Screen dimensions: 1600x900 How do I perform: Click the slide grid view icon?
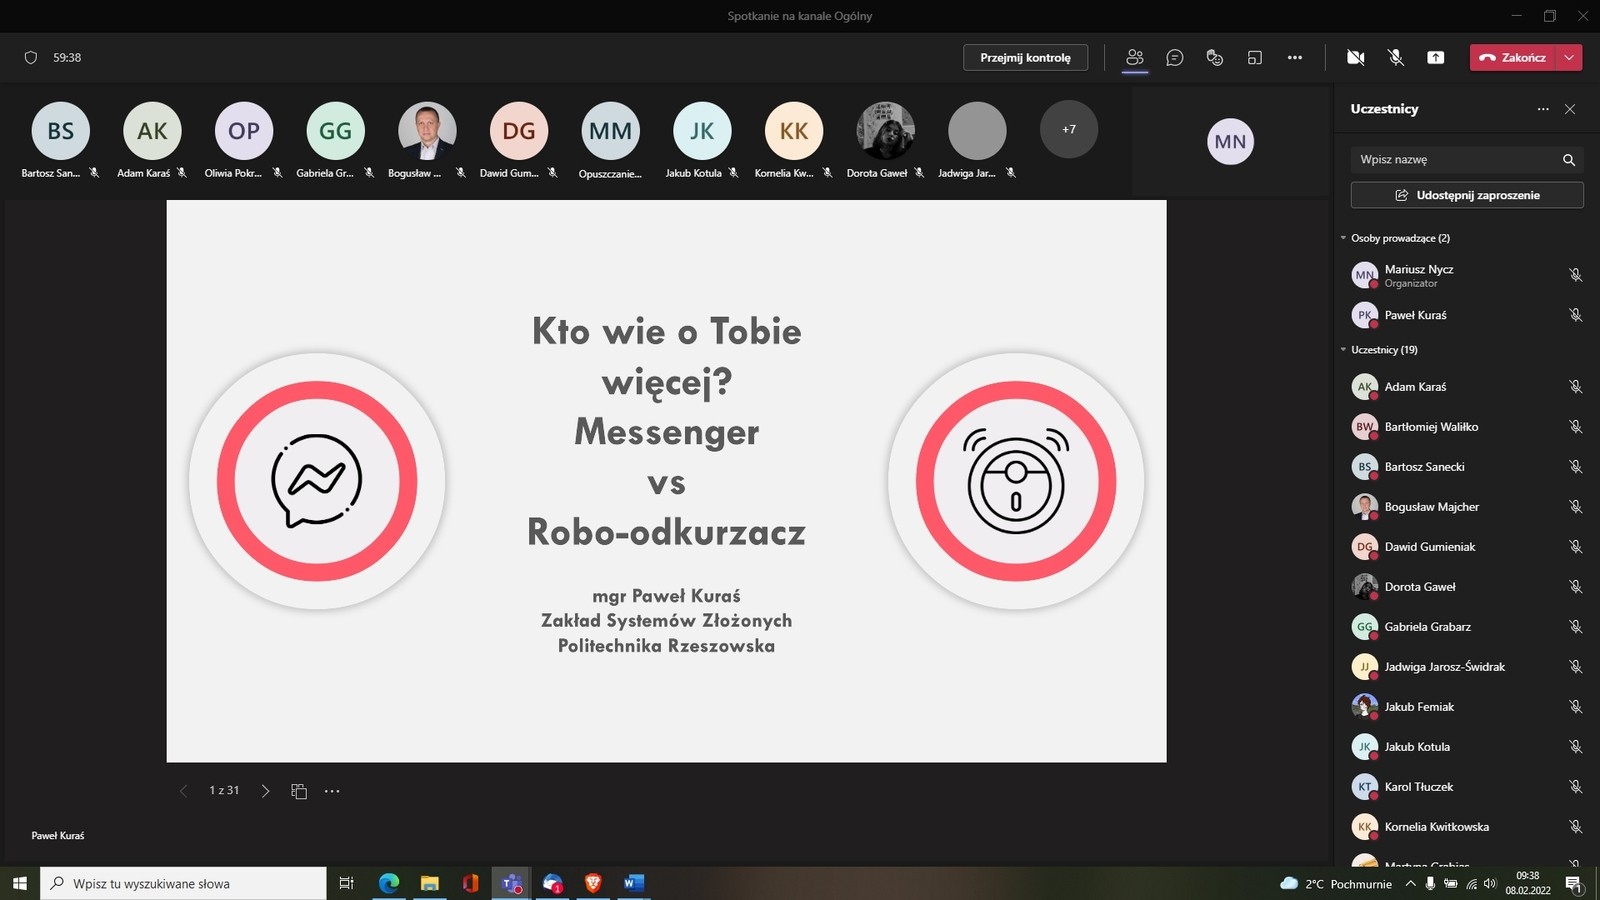pos(299,791)
